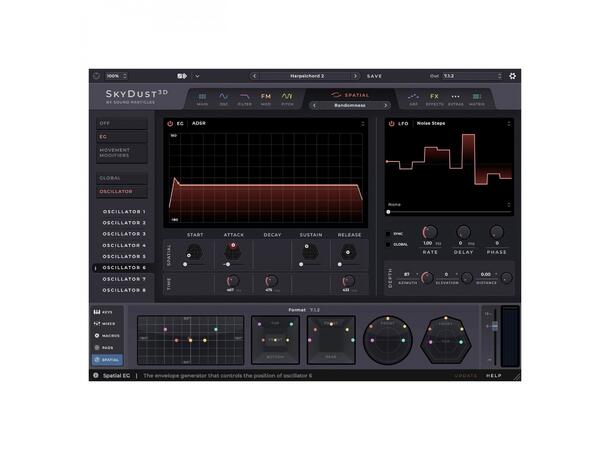The width and height of the screenshot is (610, 450).
Task: Click the dice randomize icon in top bar
Action: (x=182, y=76)
